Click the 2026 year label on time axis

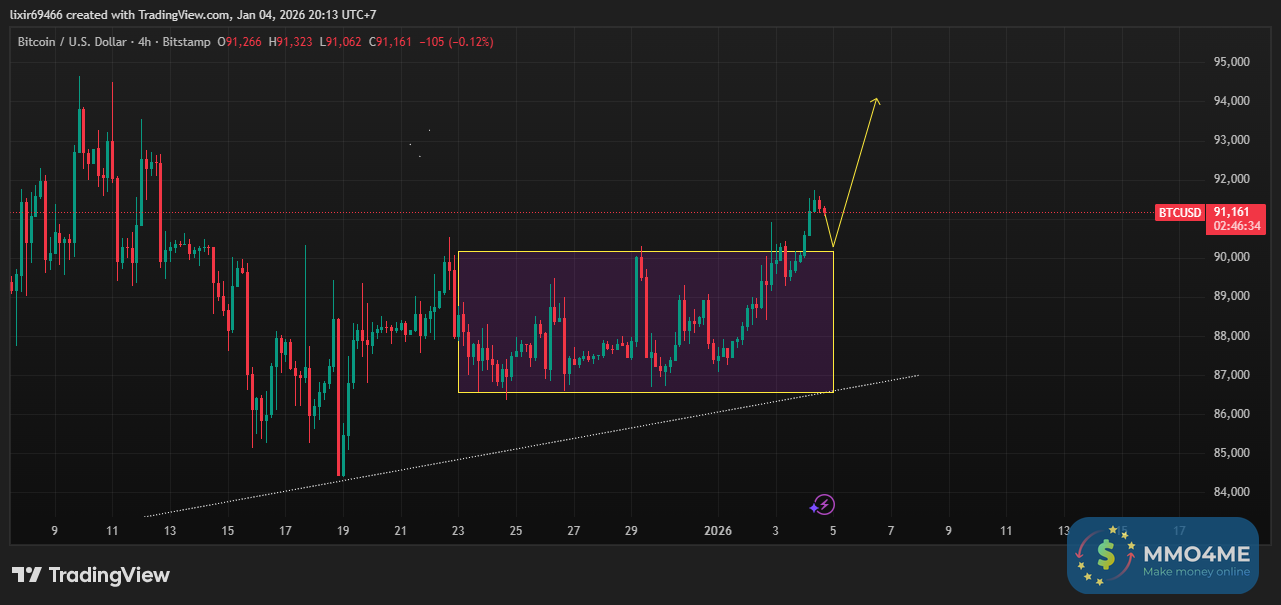[718, 531]
